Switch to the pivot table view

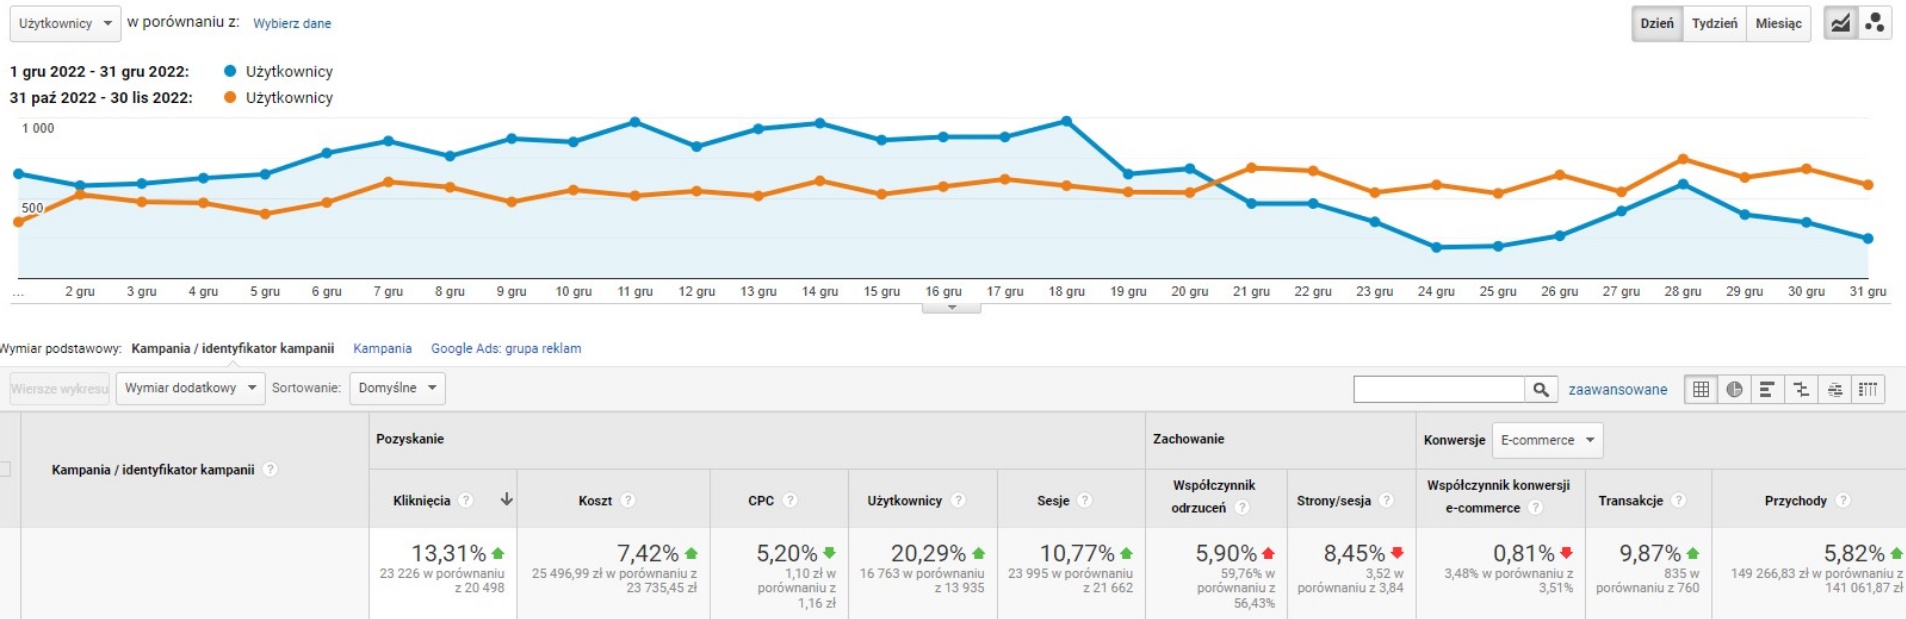pyautogui.click(x=1868, y=390)
